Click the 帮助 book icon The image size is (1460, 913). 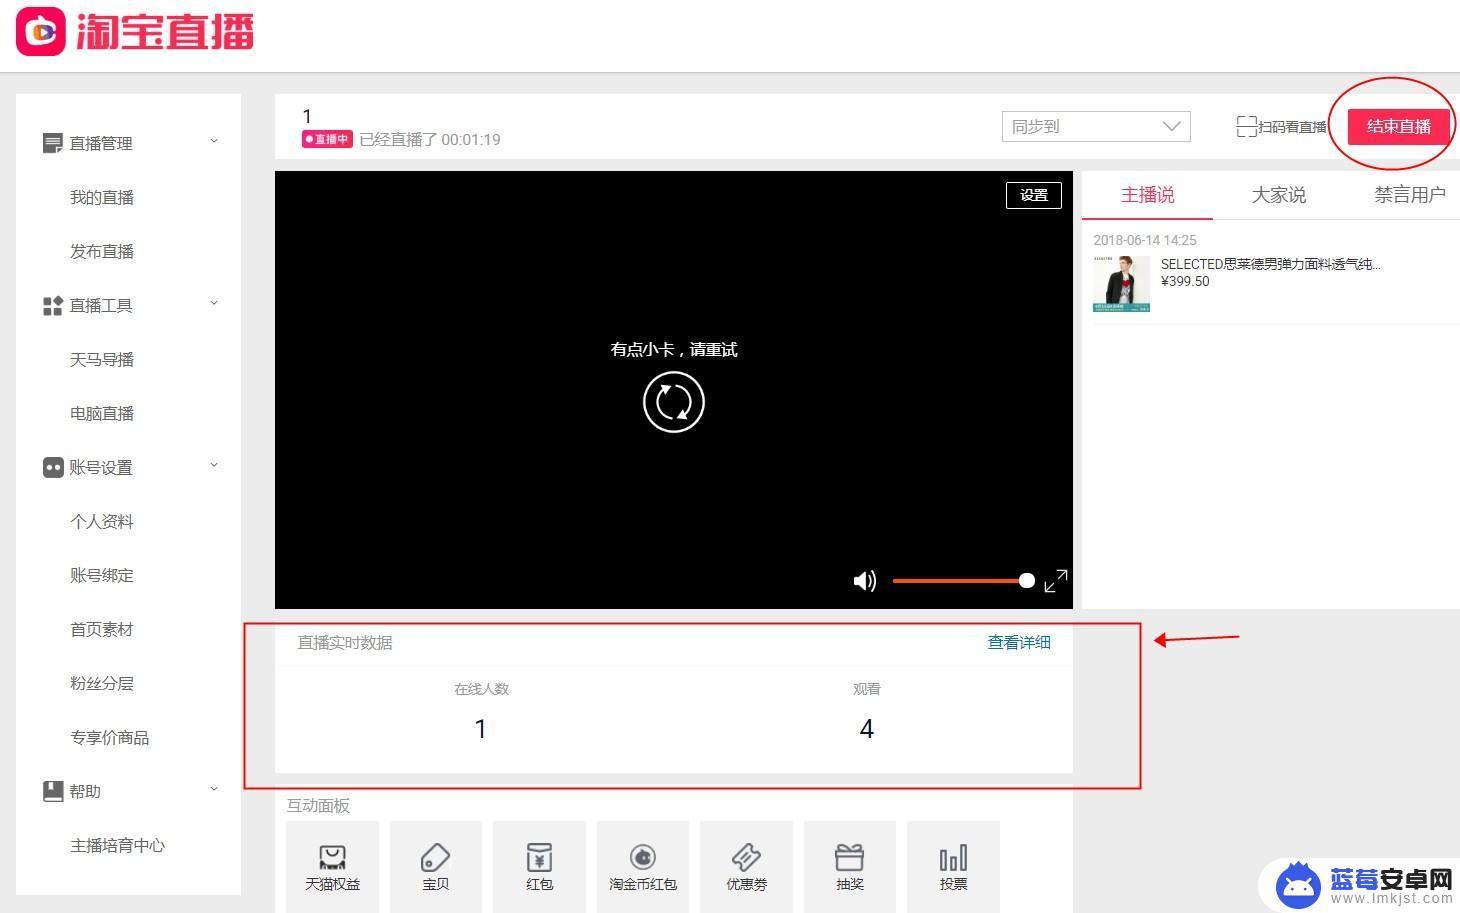coord(53,792)
